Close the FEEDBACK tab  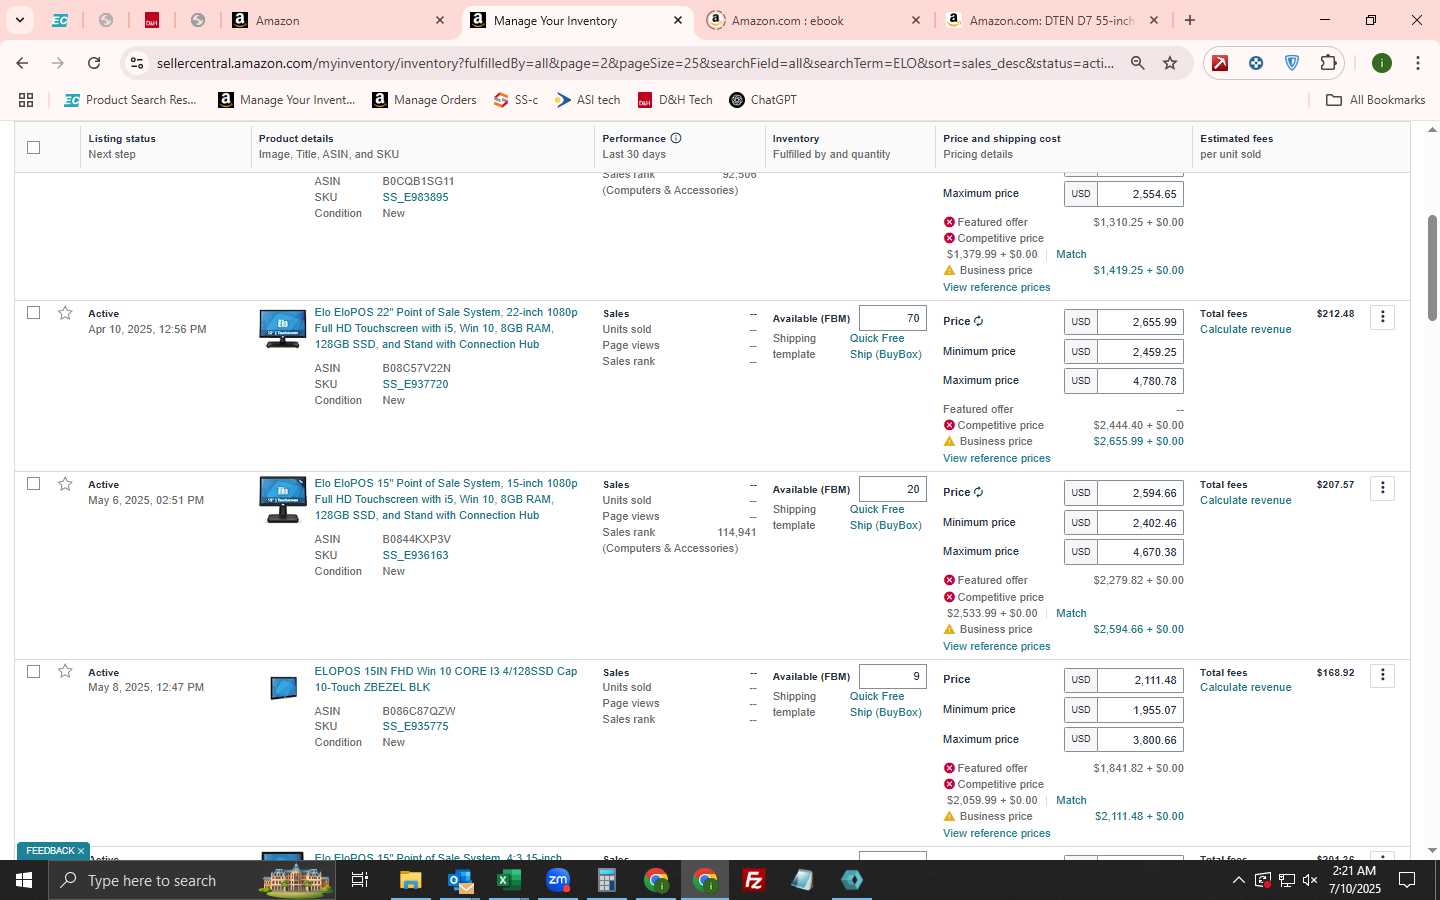(x=81, y=851)
